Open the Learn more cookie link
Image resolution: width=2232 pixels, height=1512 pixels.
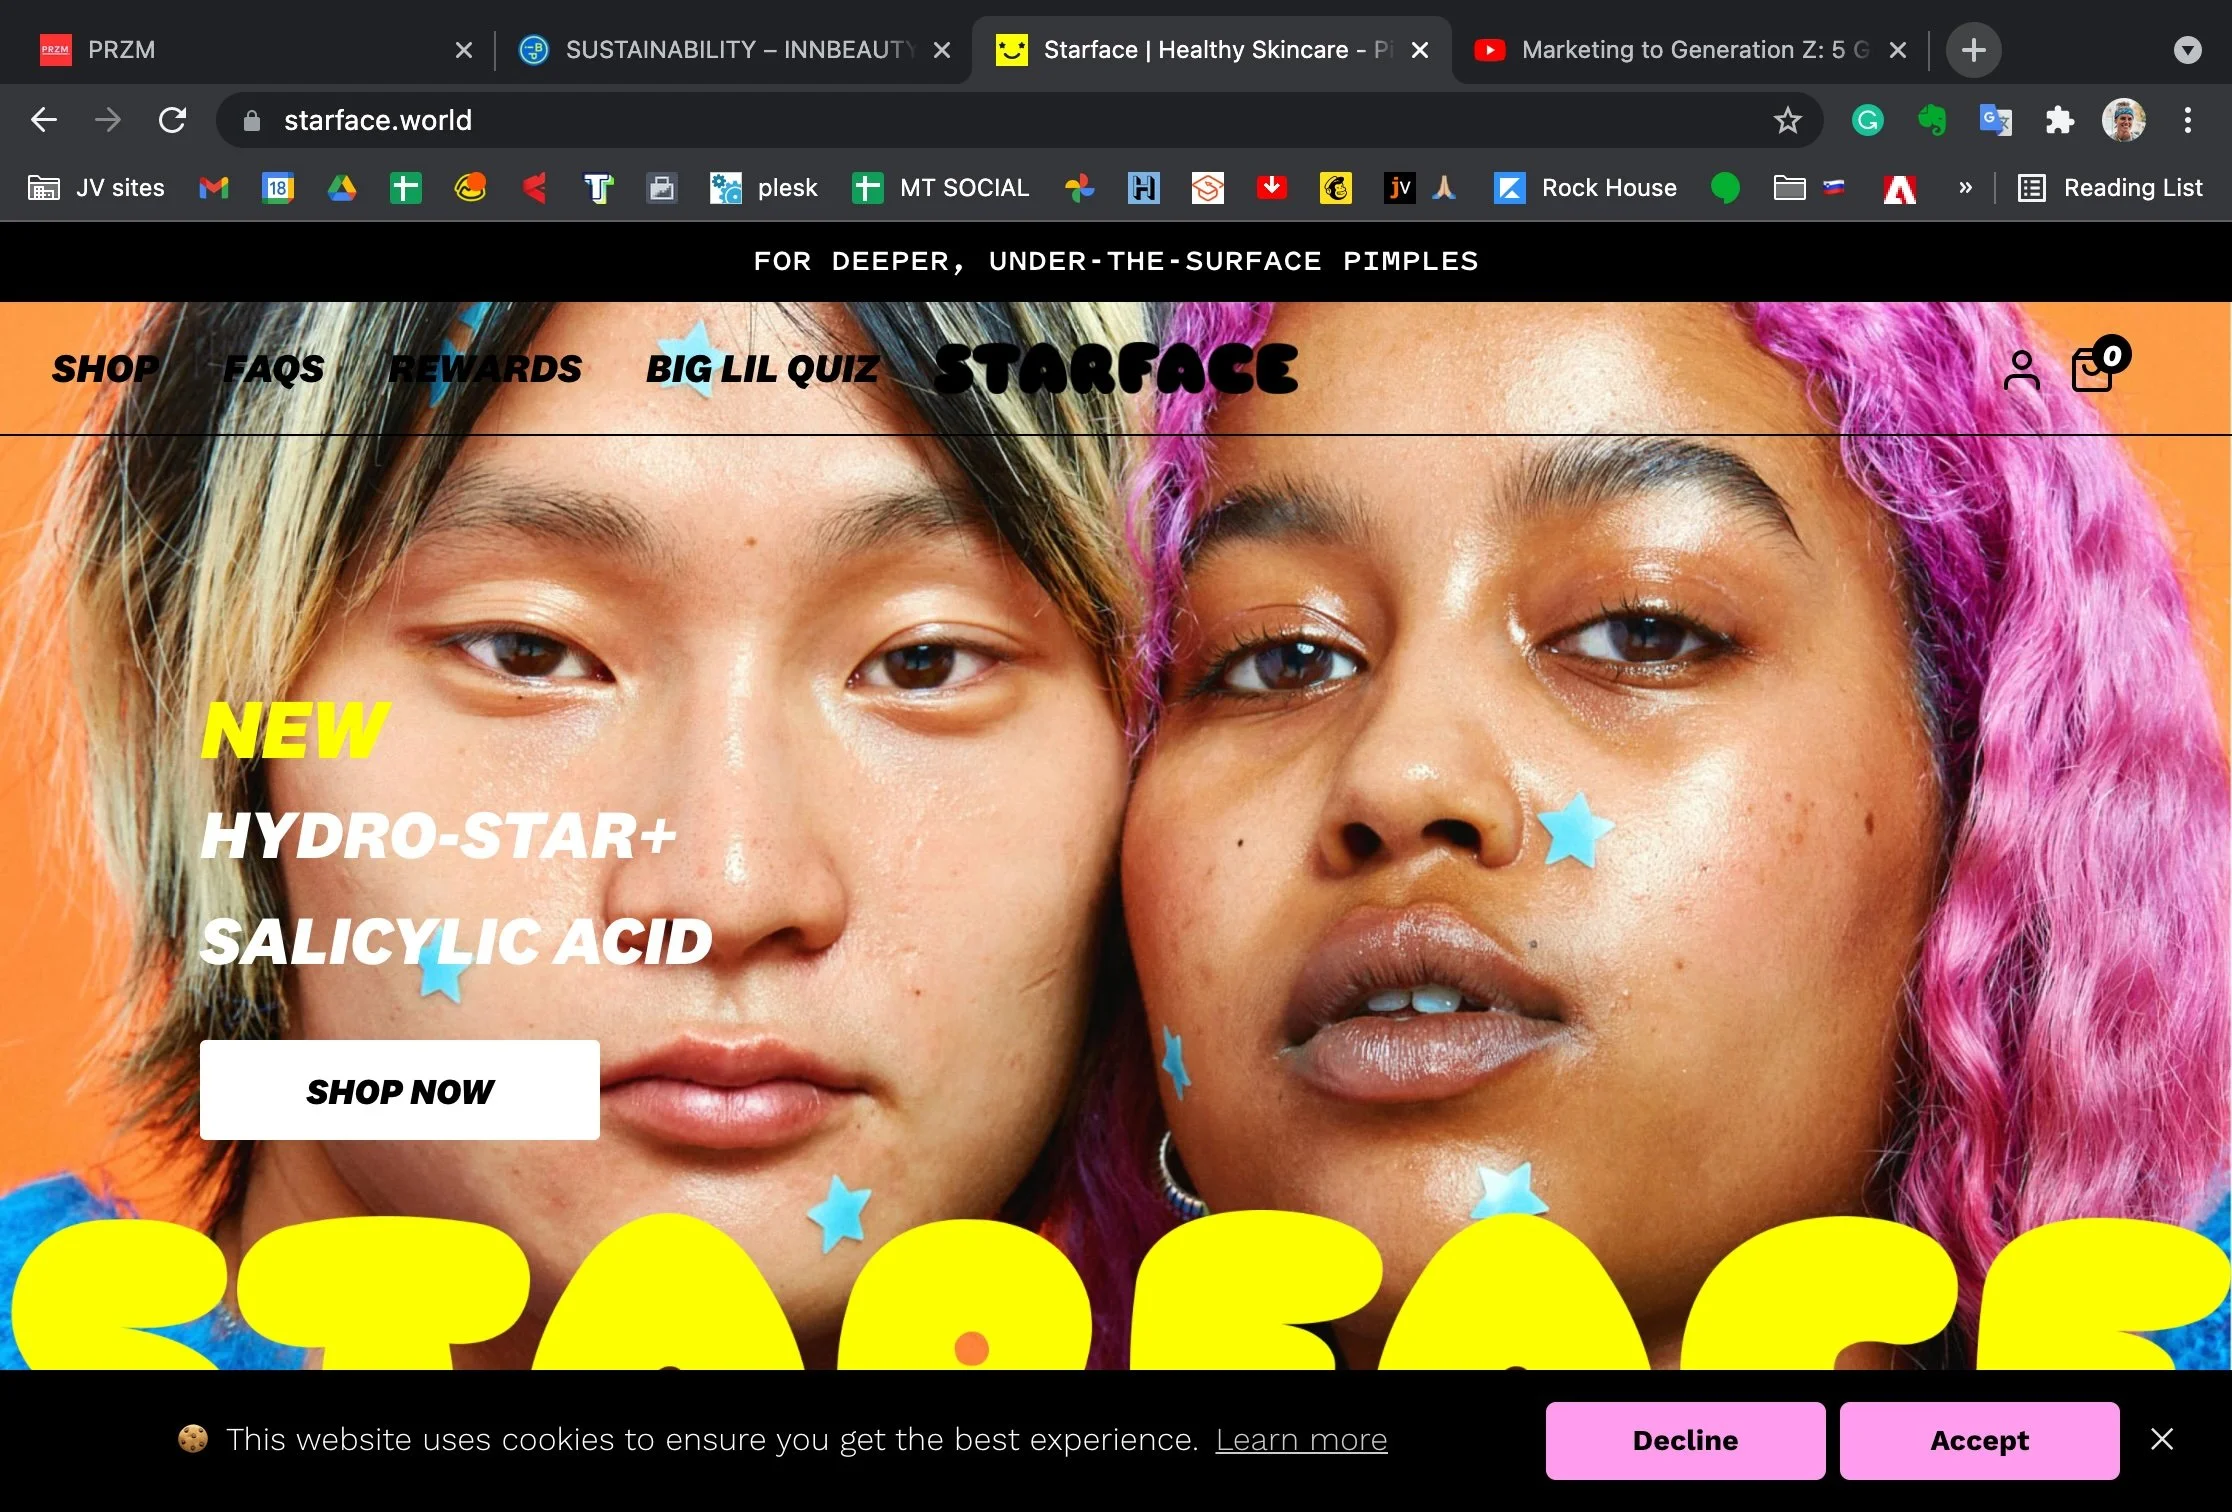[x=1301, y=1440]
